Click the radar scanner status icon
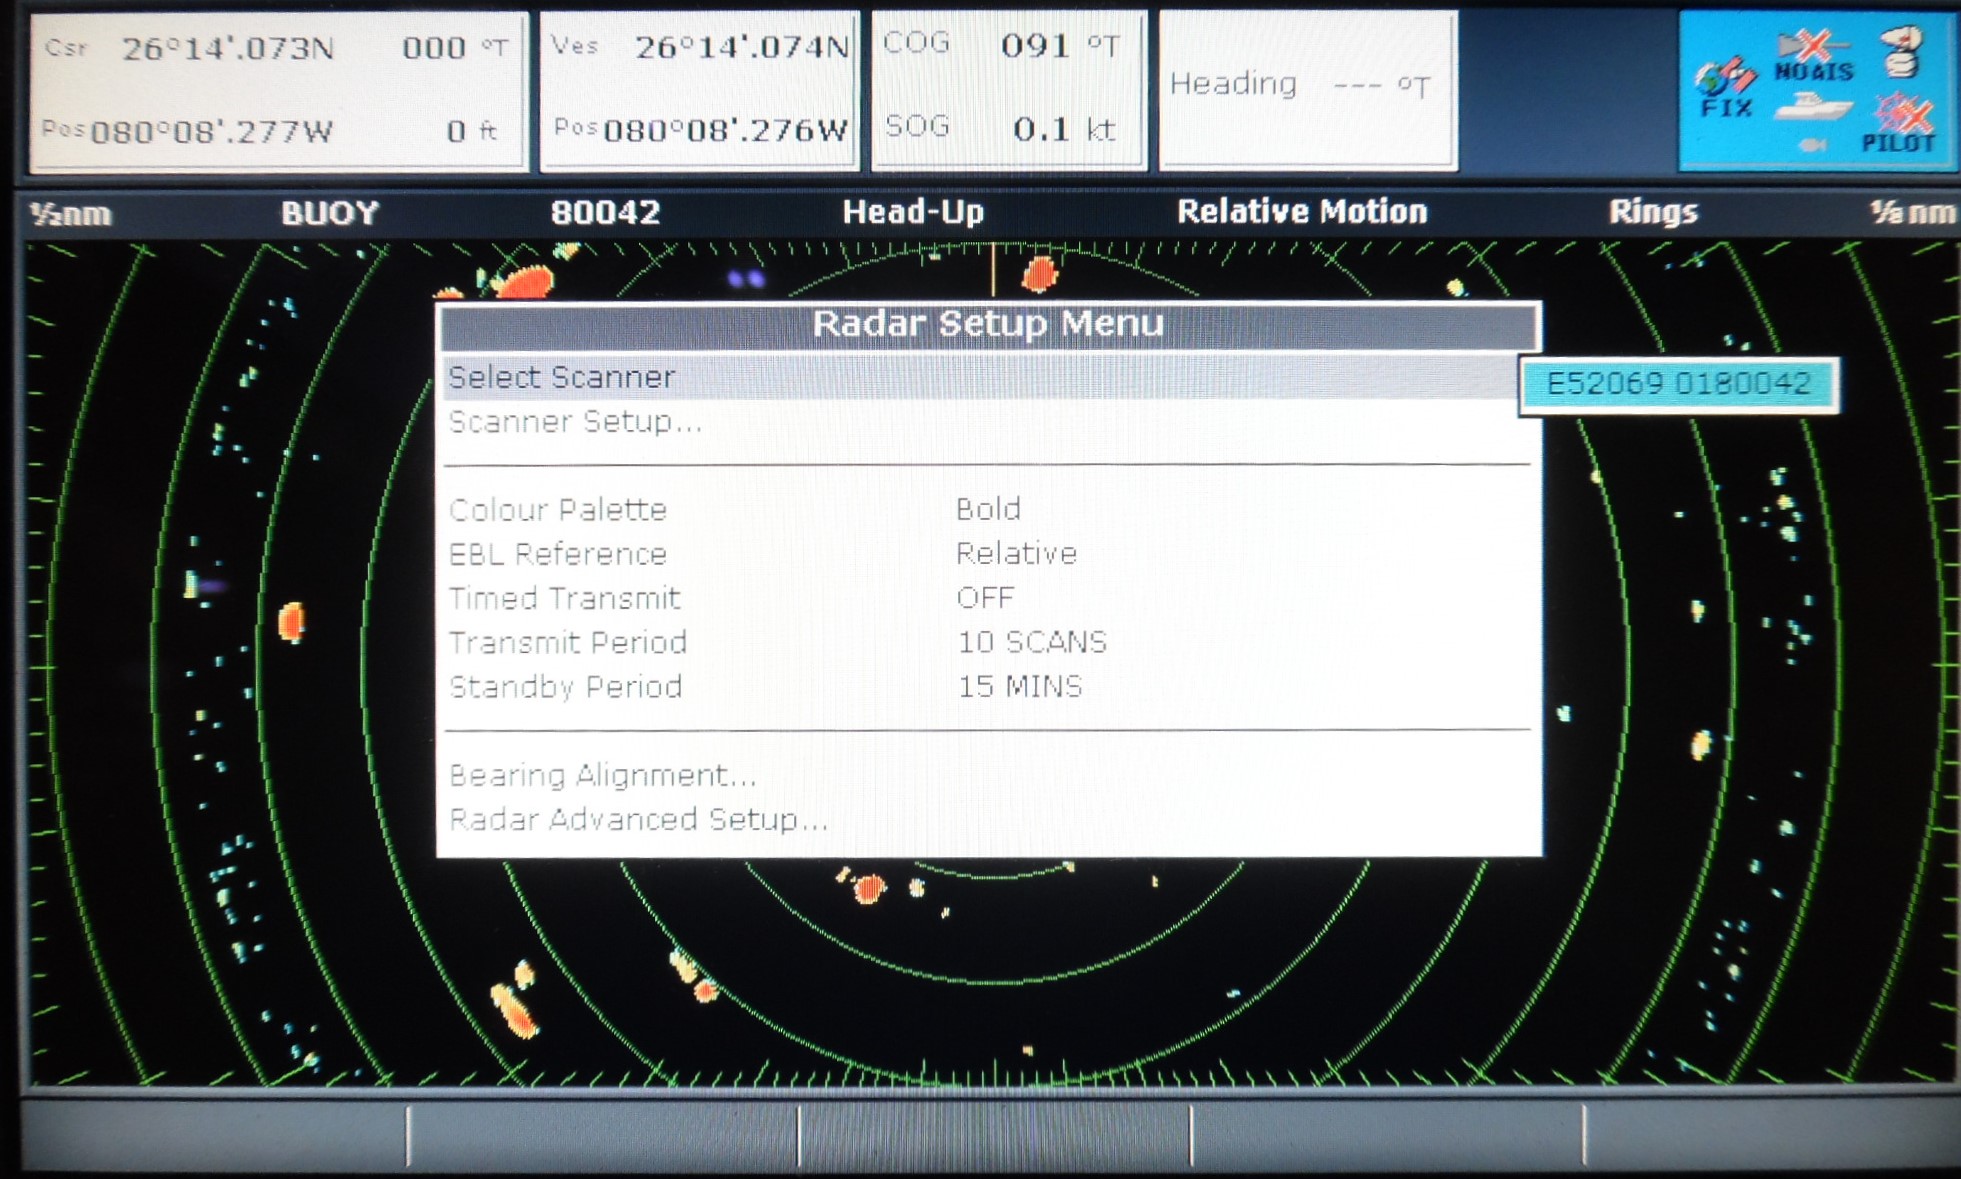The height and width of the screenshot is (1179, 1961). (x=1902, y=52)
